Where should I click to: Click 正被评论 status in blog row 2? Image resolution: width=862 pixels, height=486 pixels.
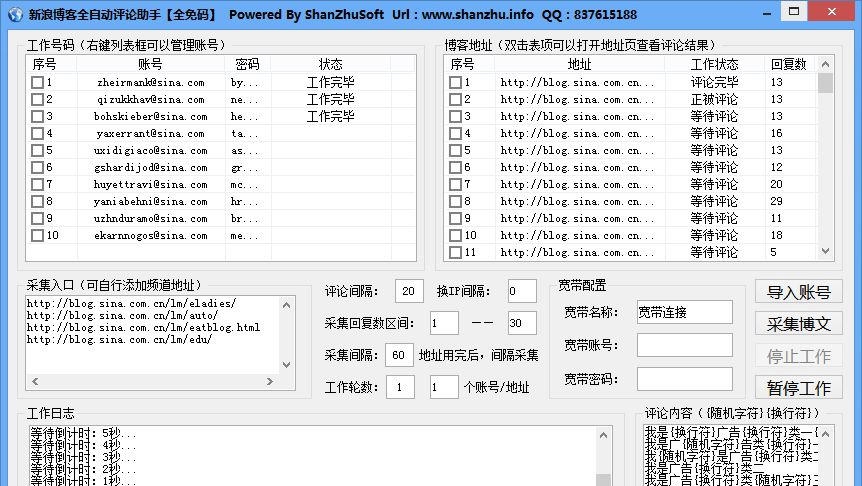(x=714, y=100)
